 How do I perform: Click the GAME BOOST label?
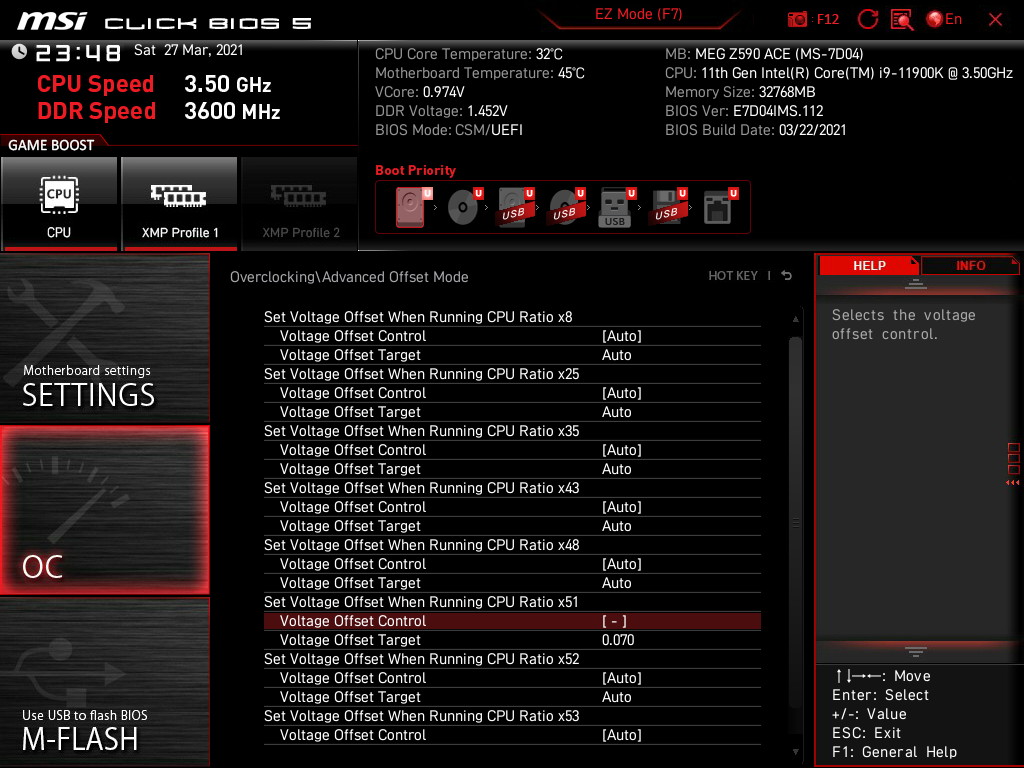[x=51, y=145]
